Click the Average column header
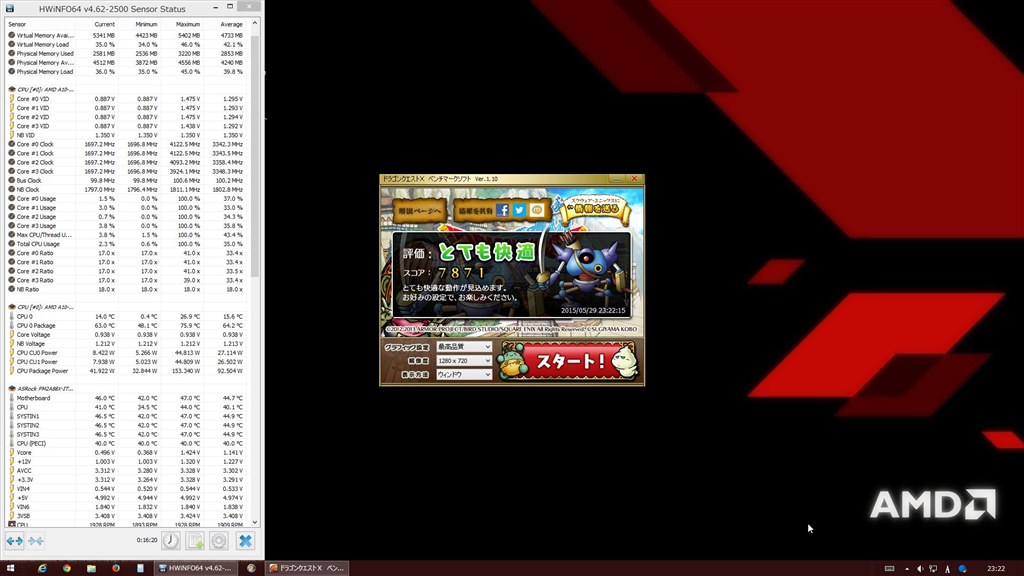 tap(225, 24)
